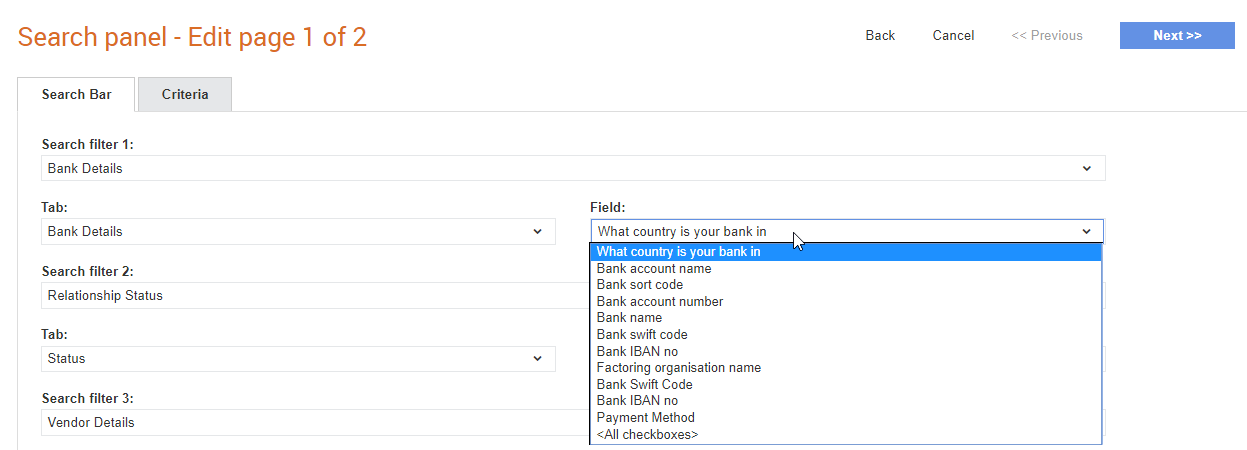Open the Search filter 1 dropdown
The image size is (1247, 450).
(x=573, y=168)
